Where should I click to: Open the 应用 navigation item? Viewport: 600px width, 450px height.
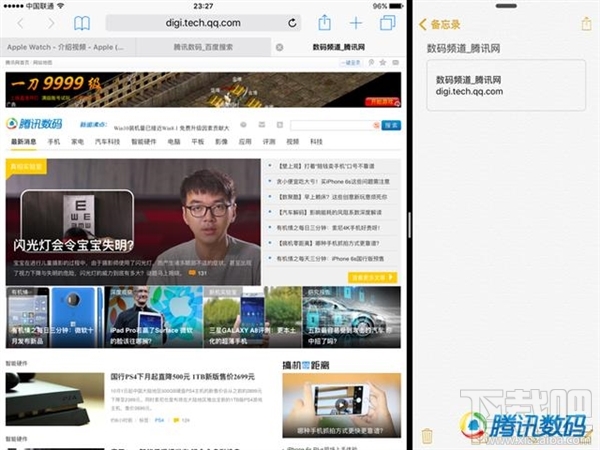(x=245, y=142)
